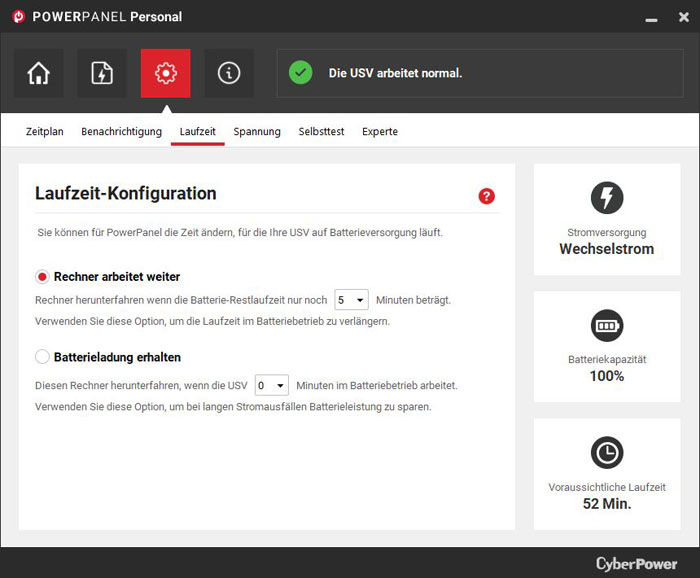
Task: Click the 'POWERPANEL Personal' title text
Action: (107, 17)
